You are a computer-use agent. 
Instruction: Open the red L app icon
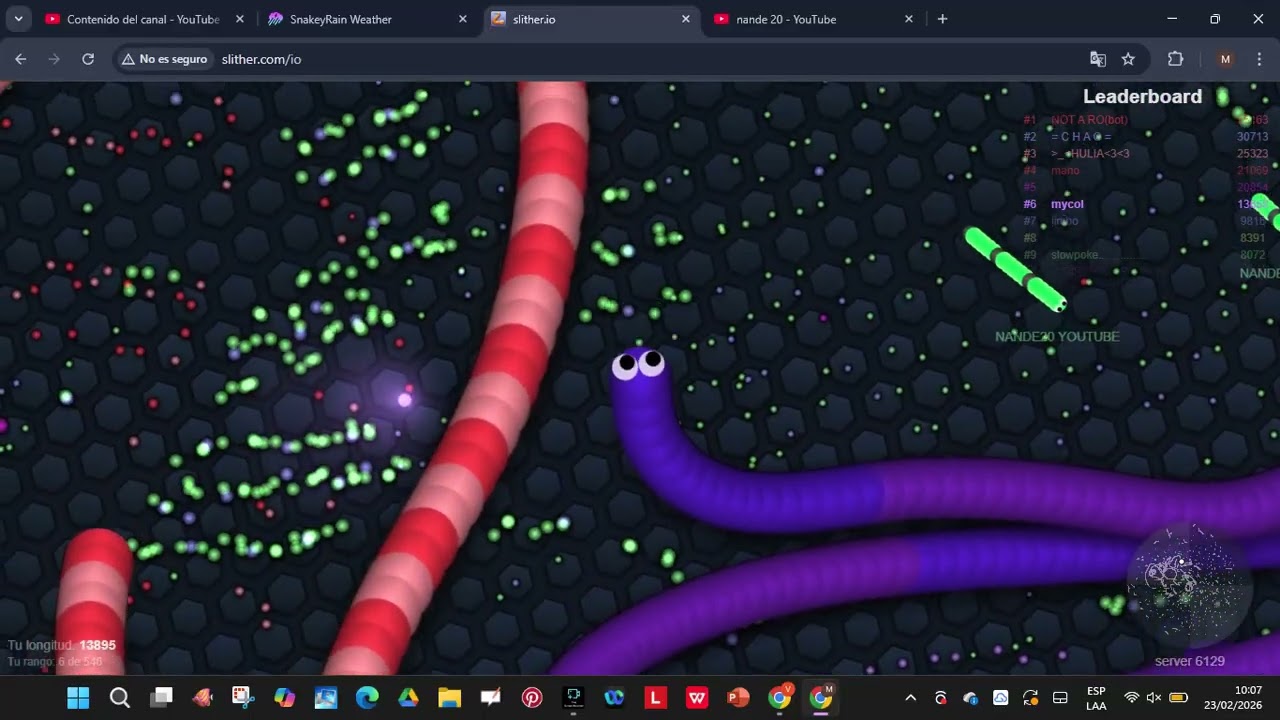pyautogui.click(x=656, y=698)
